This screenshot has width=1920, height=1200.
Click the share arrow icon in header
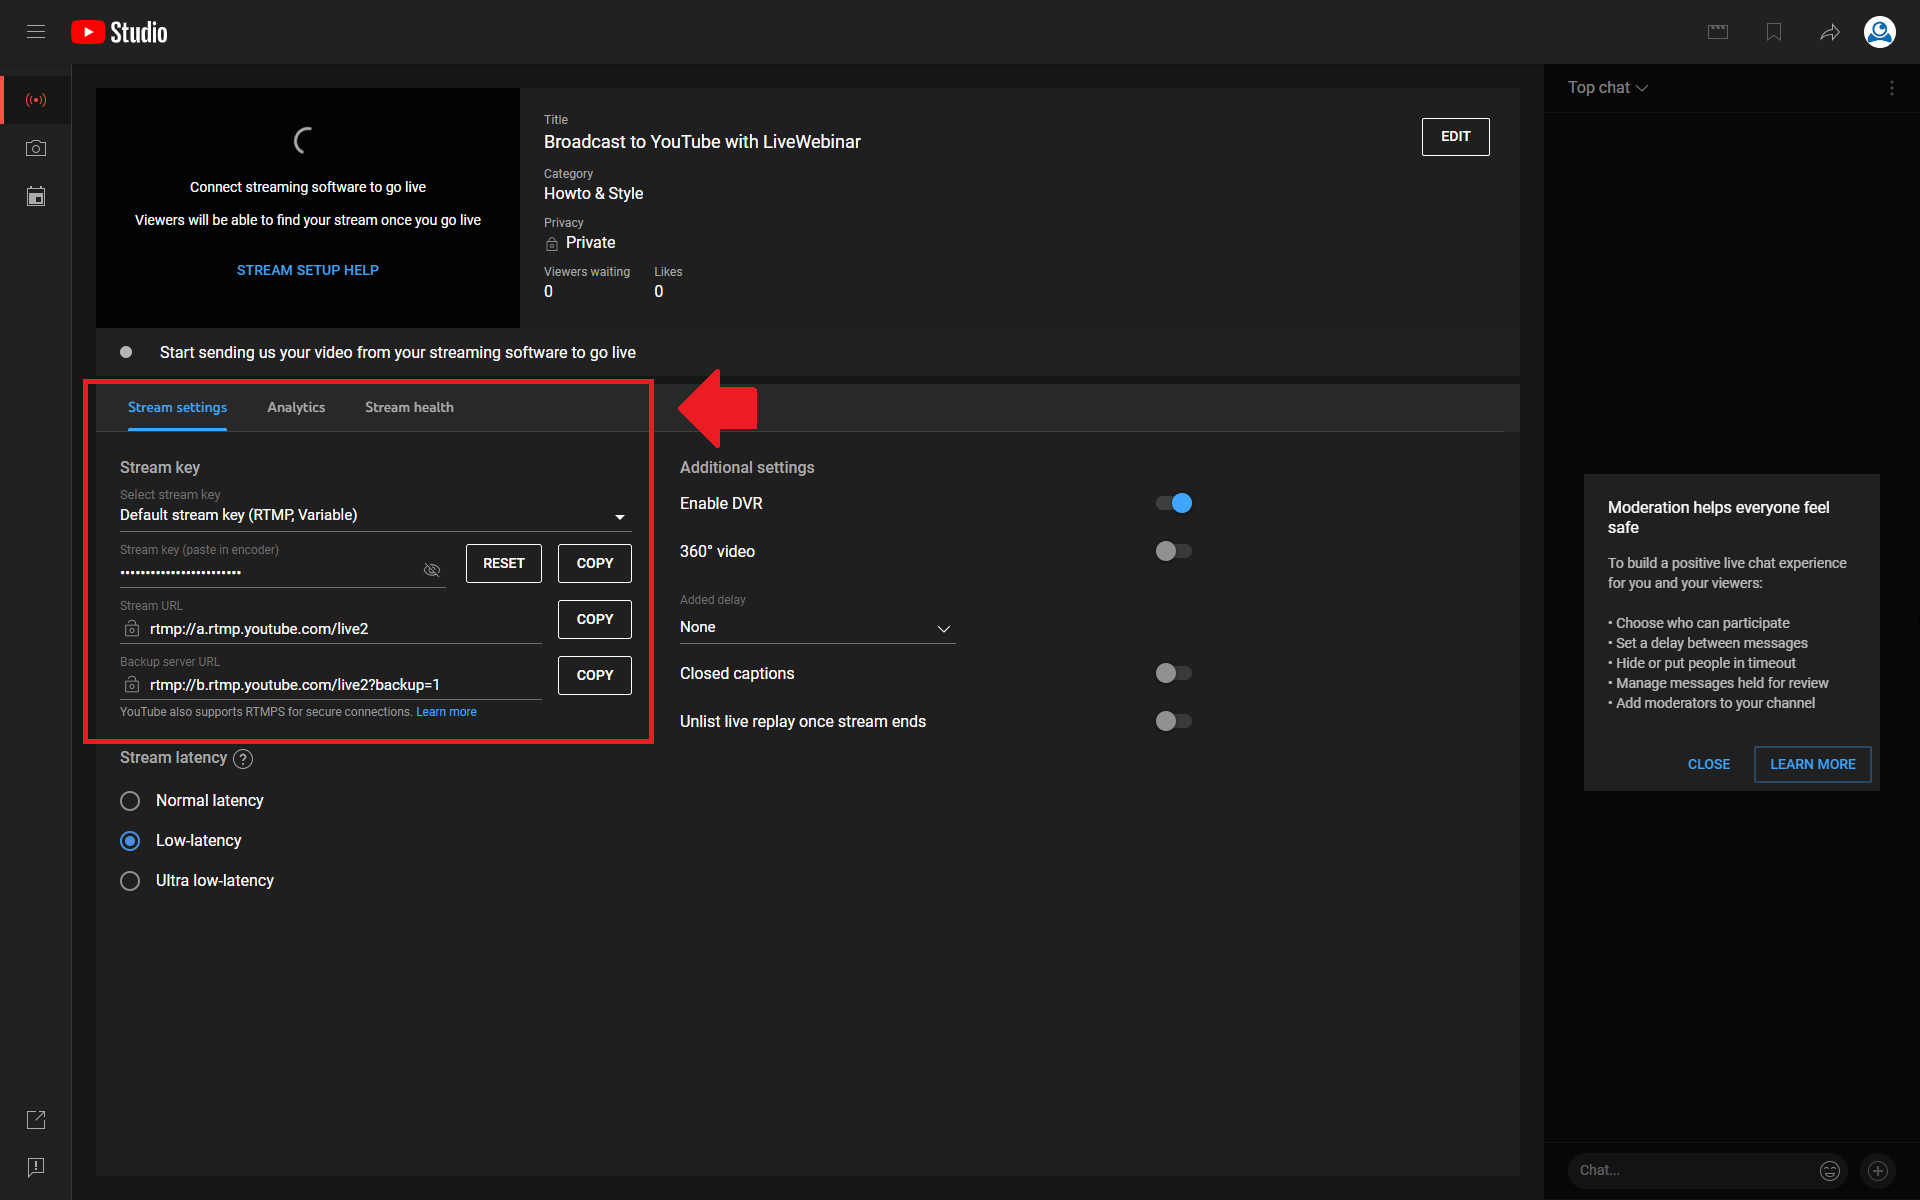pyautogui.click(x=1829, y=33)
